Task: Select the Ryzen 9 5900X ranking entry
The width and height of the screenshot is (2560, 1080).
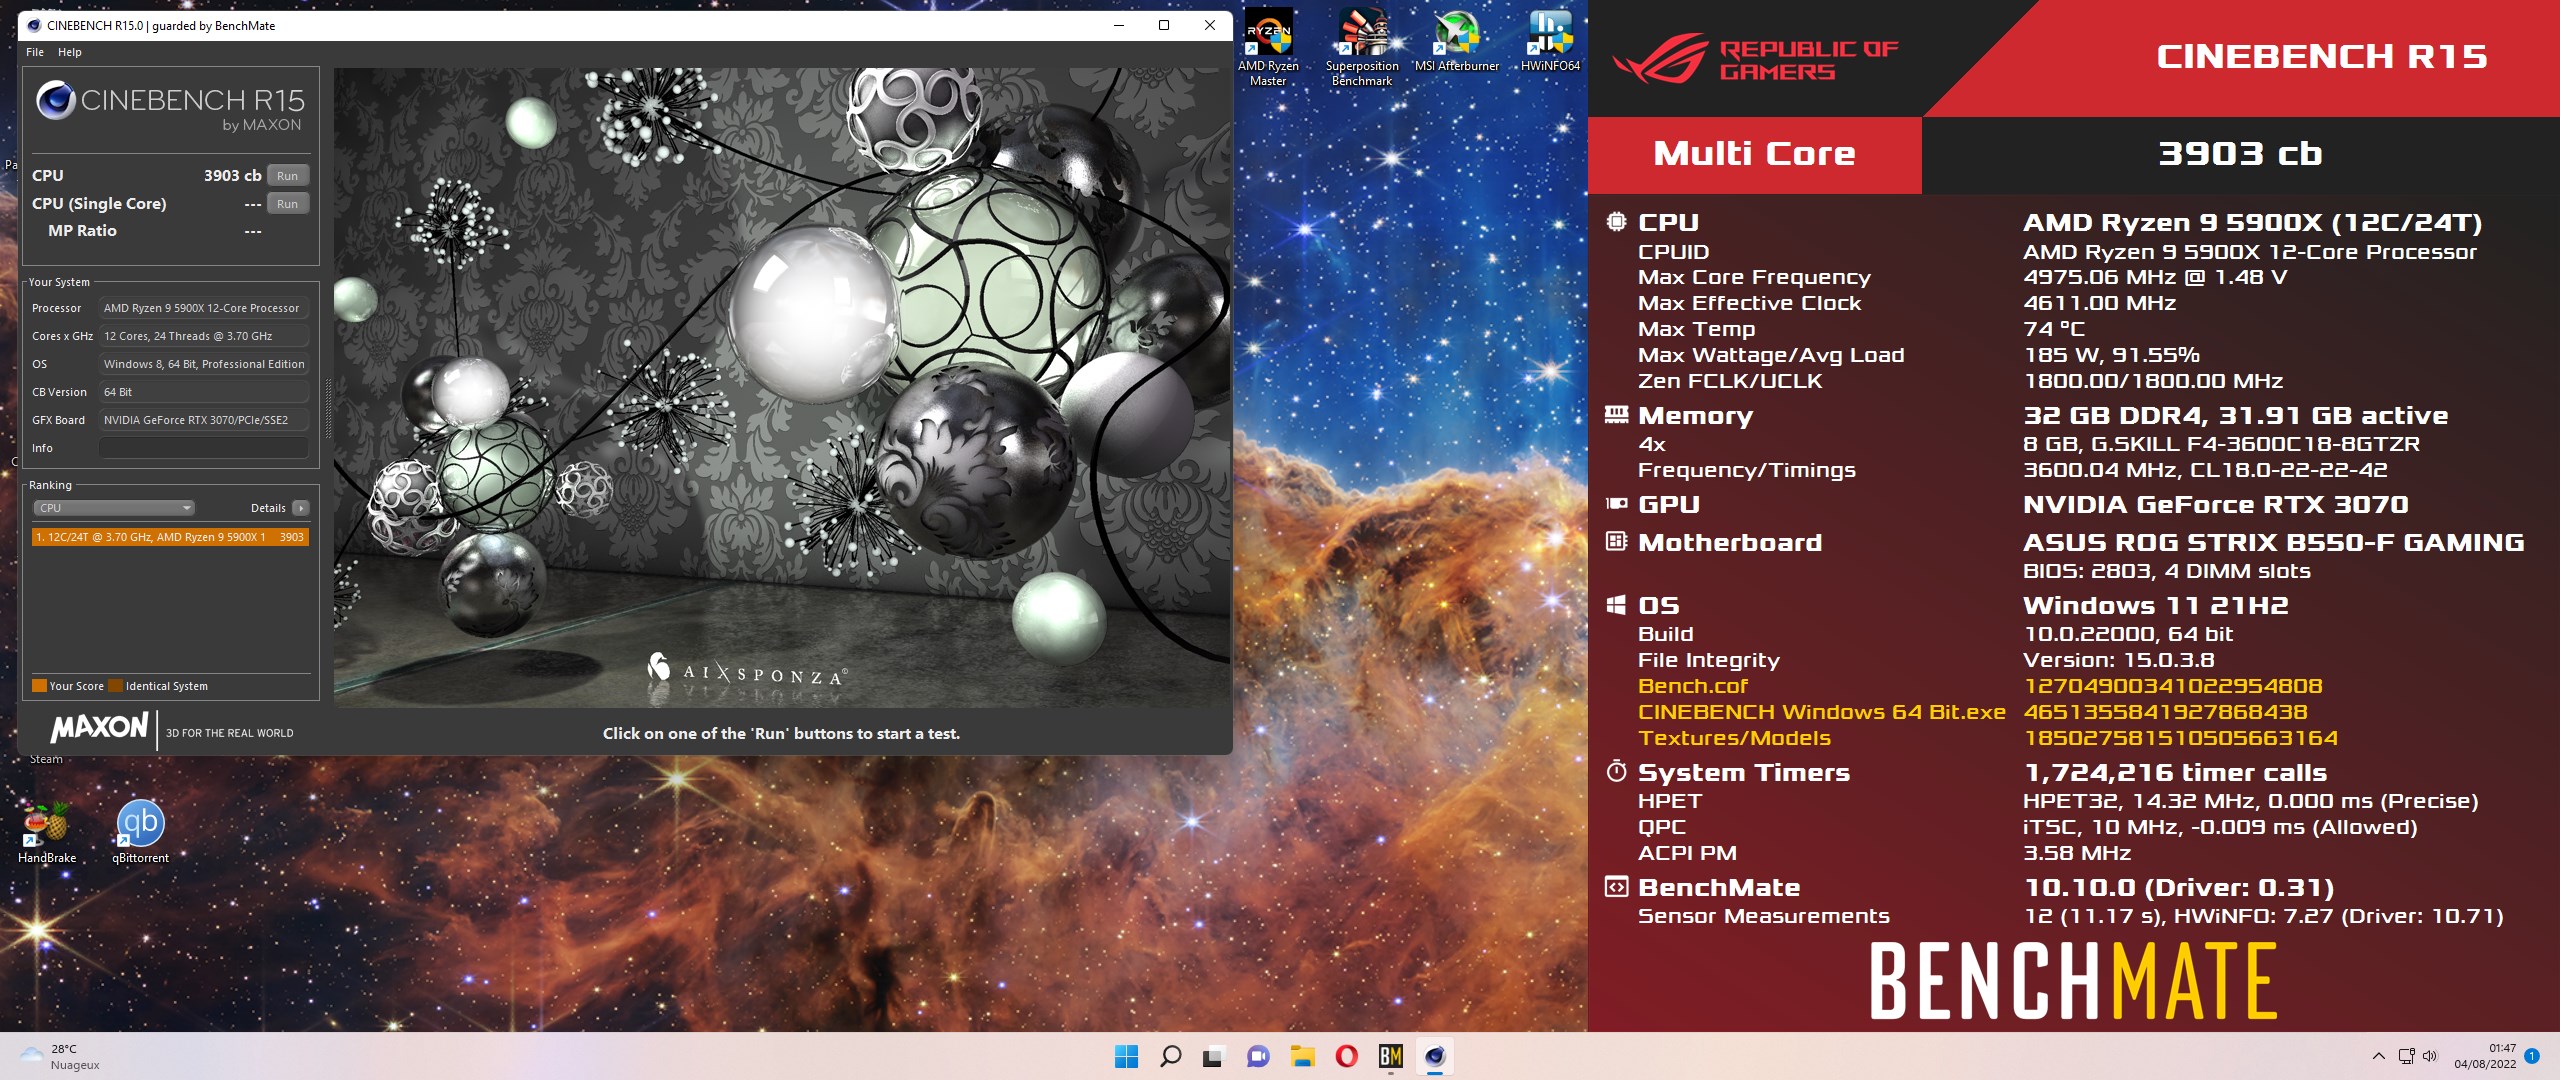Action: tap(170, 537)
